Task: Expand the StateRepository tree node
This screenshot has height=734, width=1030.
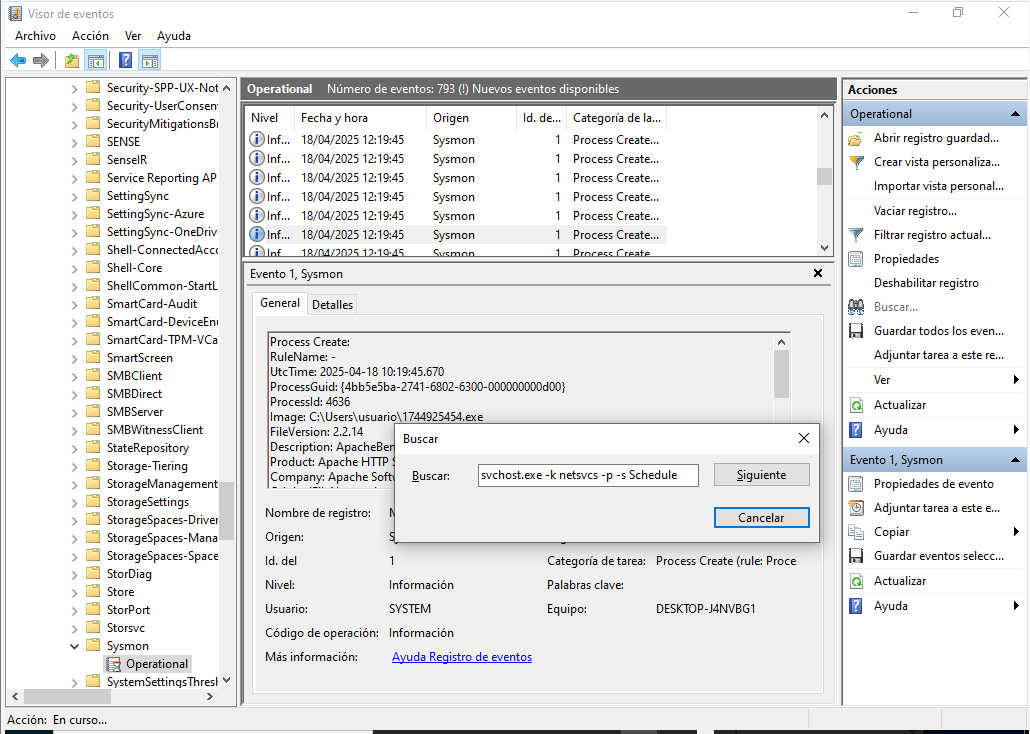Action: tap(74, 448)
